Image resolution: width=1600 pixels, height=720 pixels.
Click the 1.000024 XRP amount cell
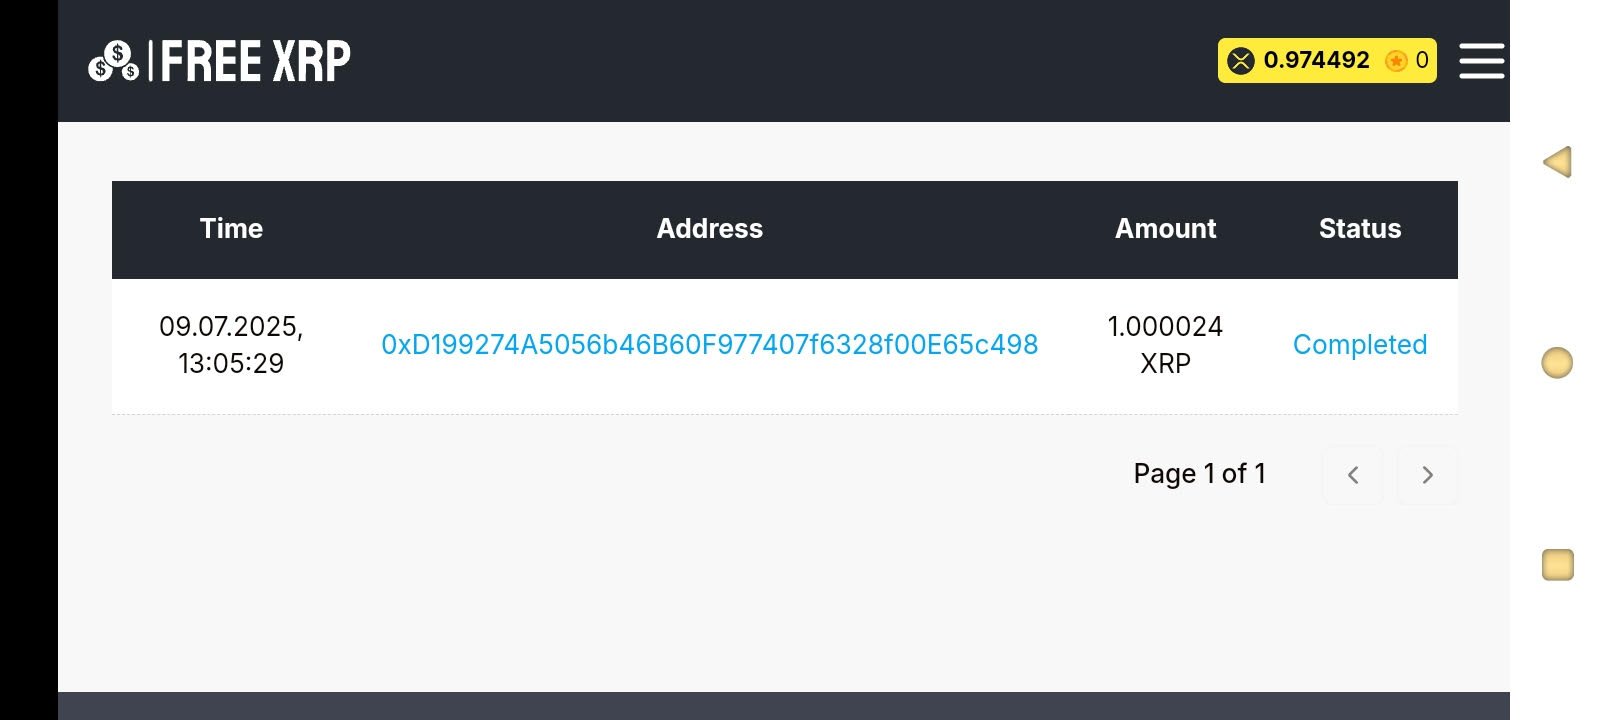(x=1165, y=345)
